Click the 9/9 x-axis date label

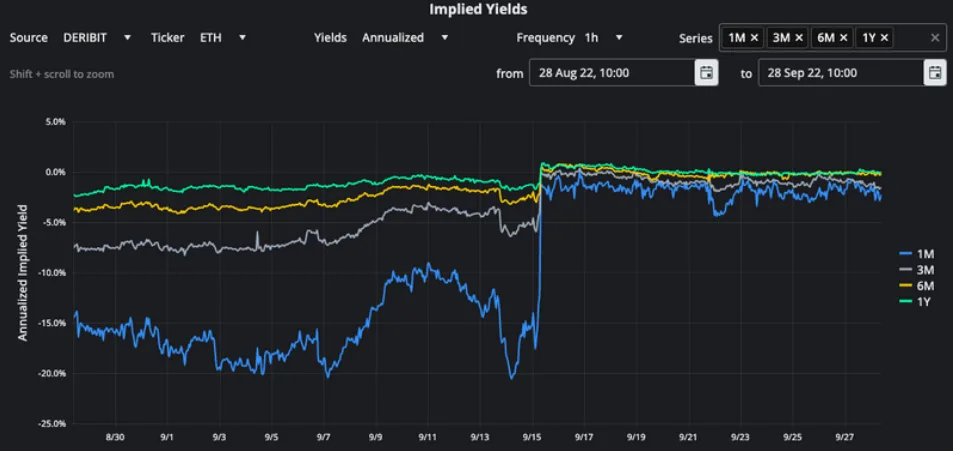click(376, 436)
